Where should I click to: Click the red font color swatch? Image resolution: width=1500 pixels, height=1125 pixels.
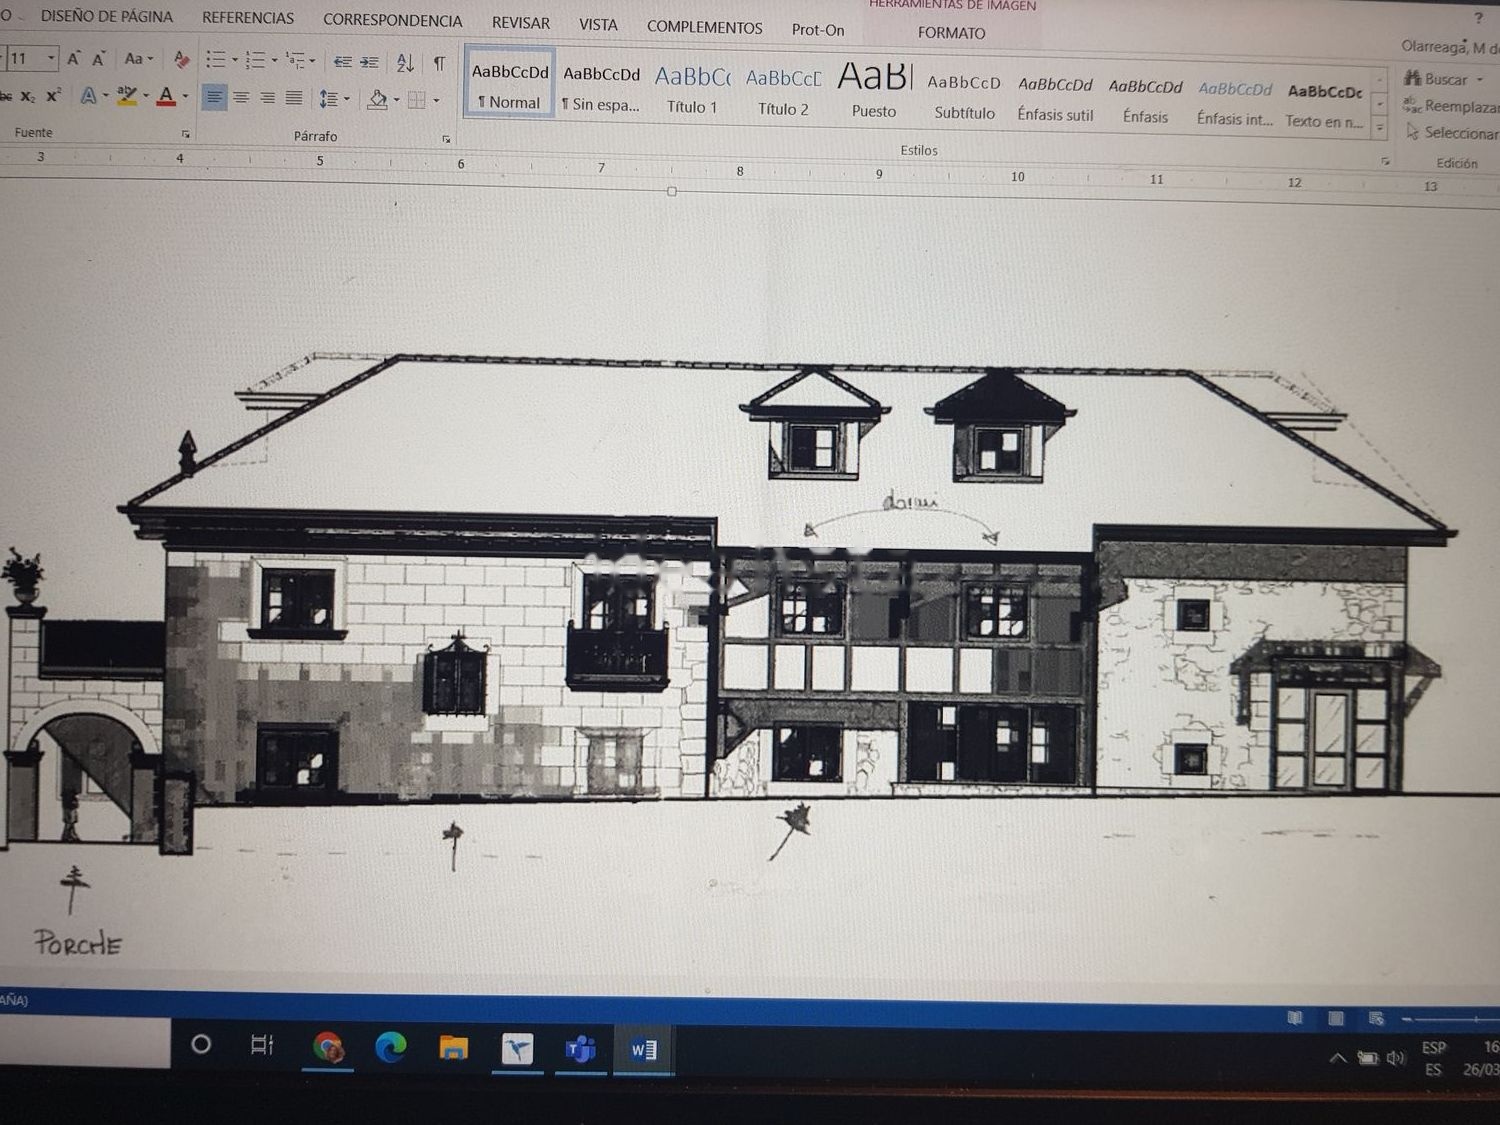166,96
